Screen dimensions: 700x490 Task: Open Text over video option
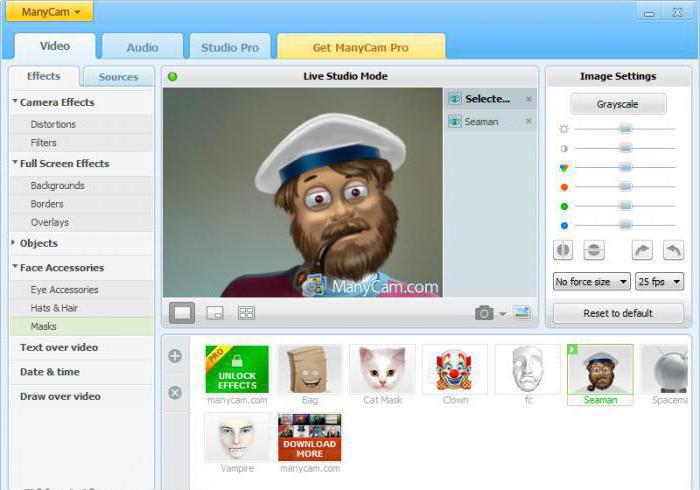coord(59,347)
